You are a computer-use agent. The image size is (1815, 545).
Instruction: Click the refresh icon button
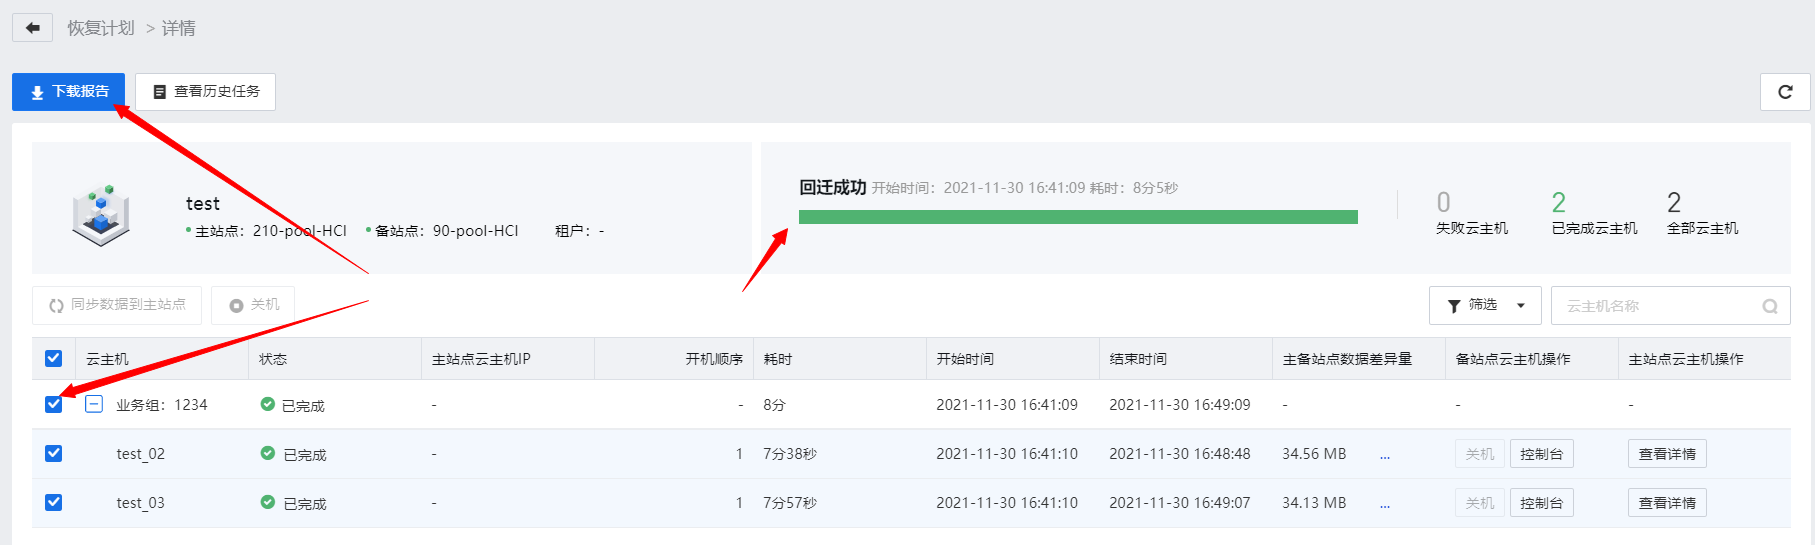(x=1785, y=92)
